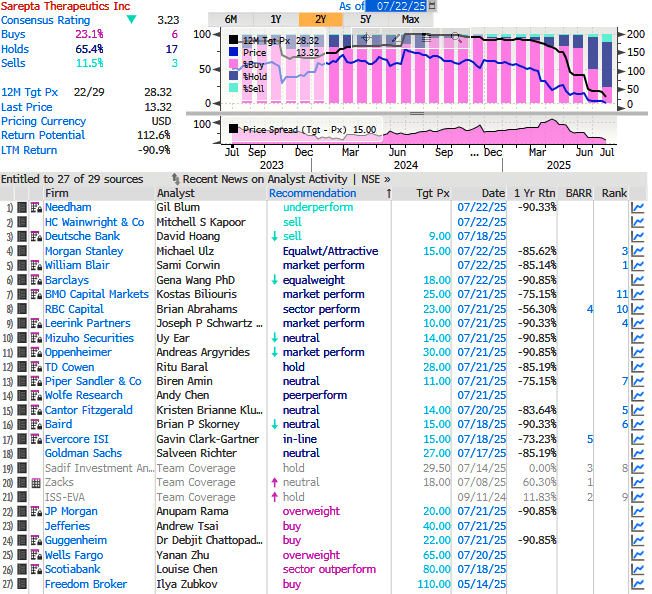Image resolution: width=652 pixels, height=594 pixels.
Task: Switch chart range to 5Y tab
Action: [x=365, y=19]
